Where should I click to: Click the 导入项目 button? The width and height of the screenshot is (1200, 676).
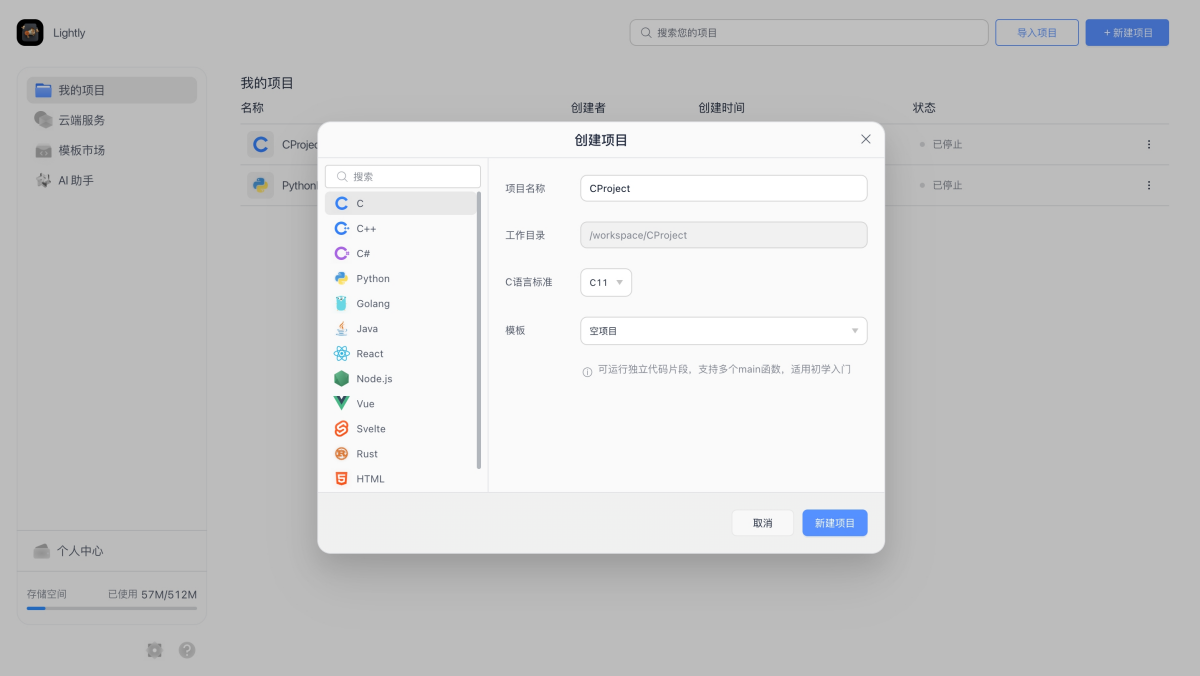[1037, 32]
